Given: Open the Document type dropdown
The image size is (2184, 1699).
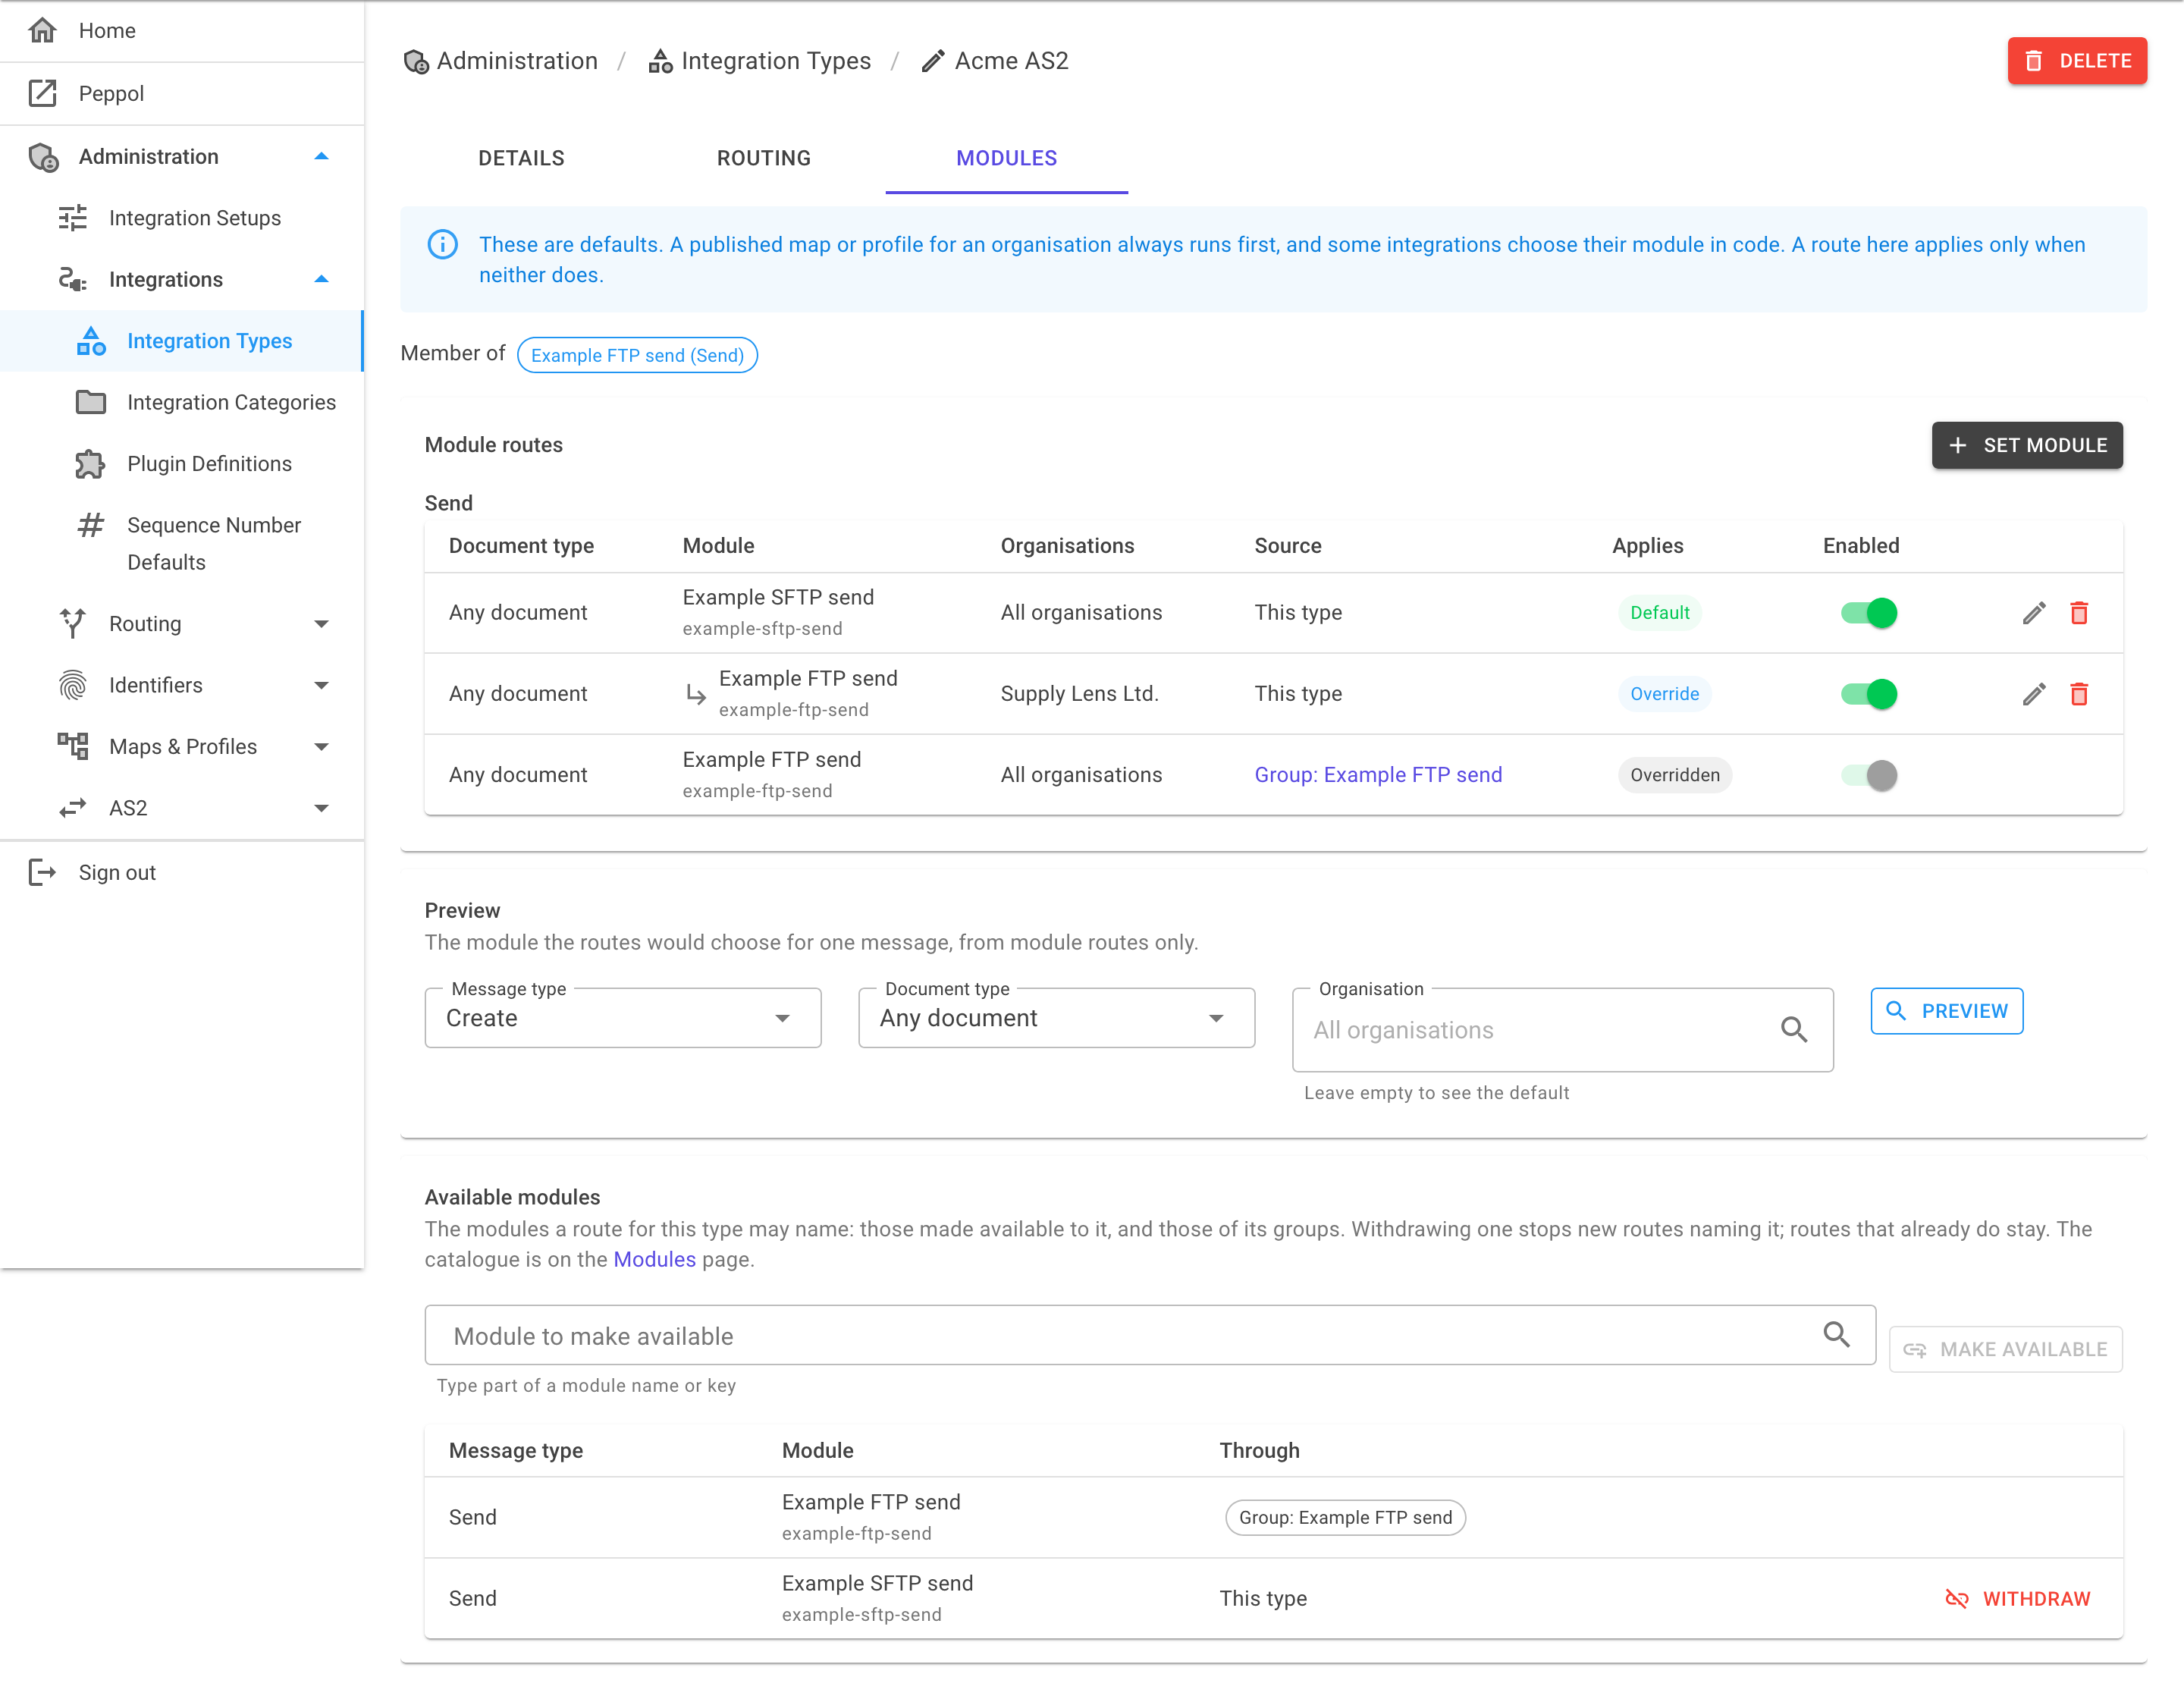Looking at the screenshot, I should pyautogui.click(x=1056, y=1018).
